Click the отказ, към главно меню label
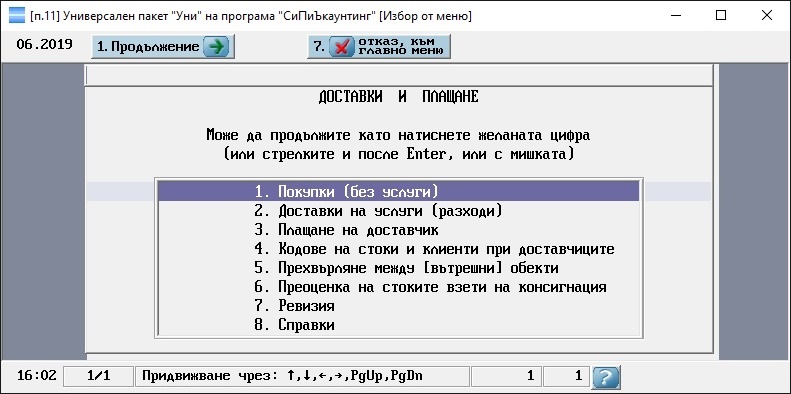Screen dimensions: 791x394 coord(401,47)
